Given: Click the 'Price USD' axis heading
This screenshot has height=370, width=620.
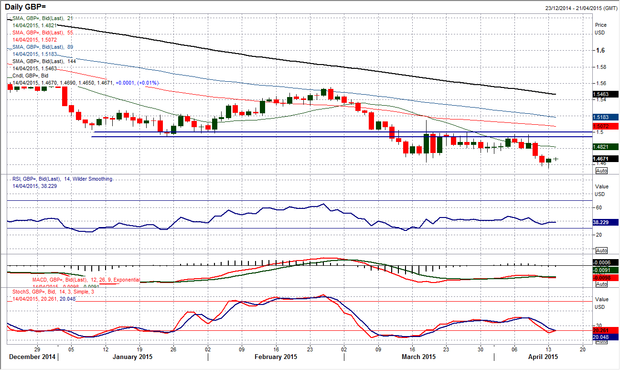Looking at the screenshot, I should (x=601, y=28).
